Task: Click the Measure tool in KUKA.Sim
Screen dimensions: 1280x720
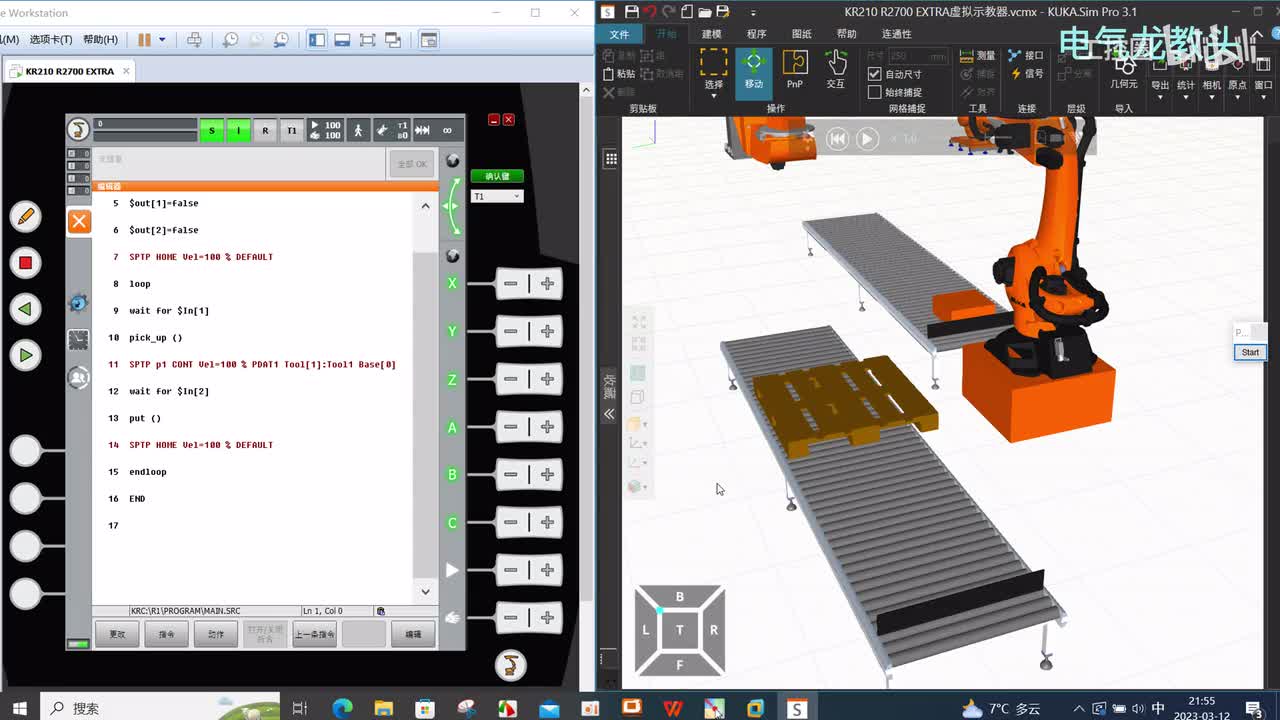Action: 978,55
